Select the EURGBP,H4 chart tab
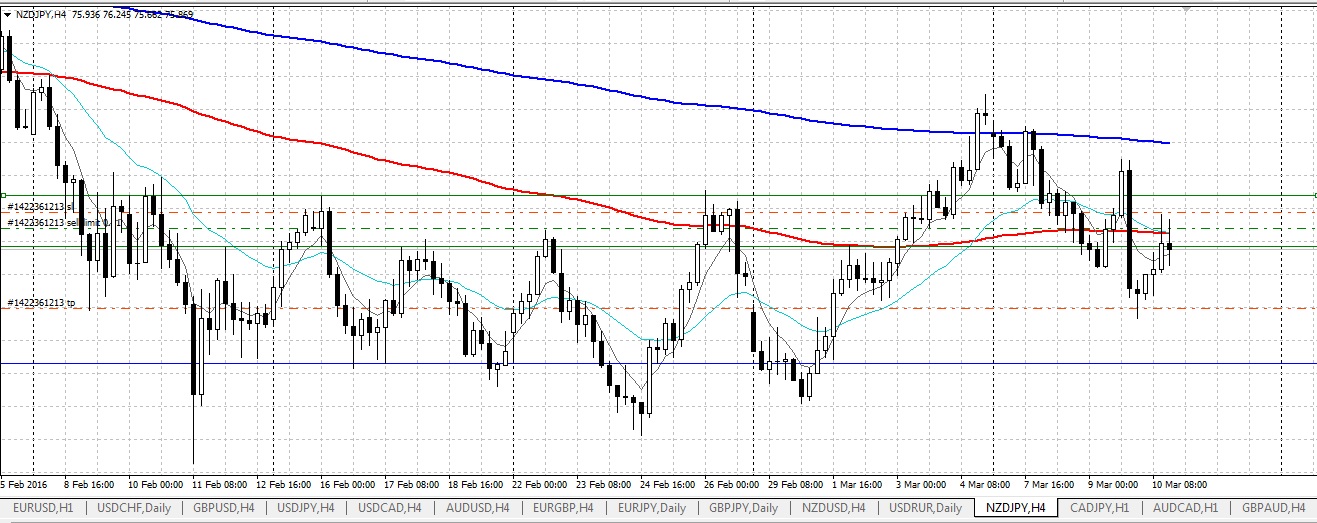Screen dimensions: 1317x523 pyautogui.click(x=562, y=508)
